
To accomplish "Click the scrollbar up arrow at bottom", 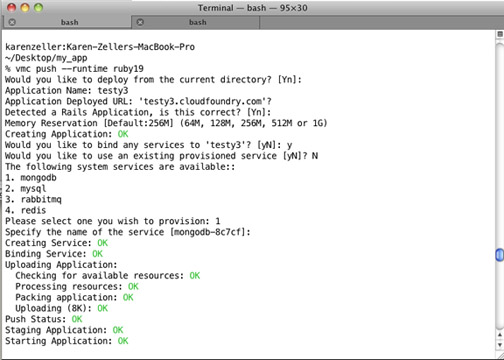I will (x=500, y=335).
